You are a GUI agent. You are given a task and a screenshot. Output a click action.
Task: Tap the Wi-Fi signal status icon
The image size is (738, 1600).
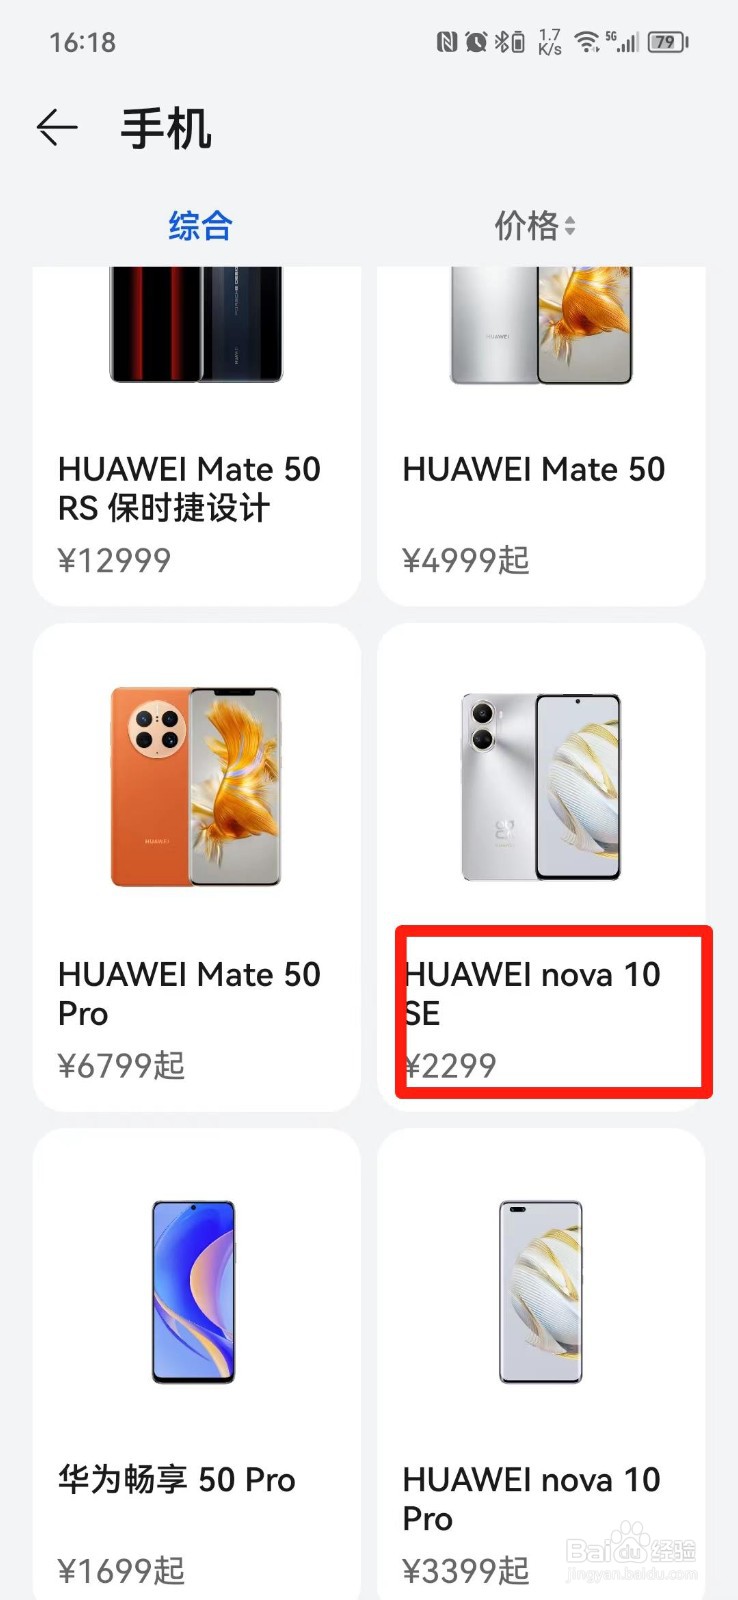[587, 42]
